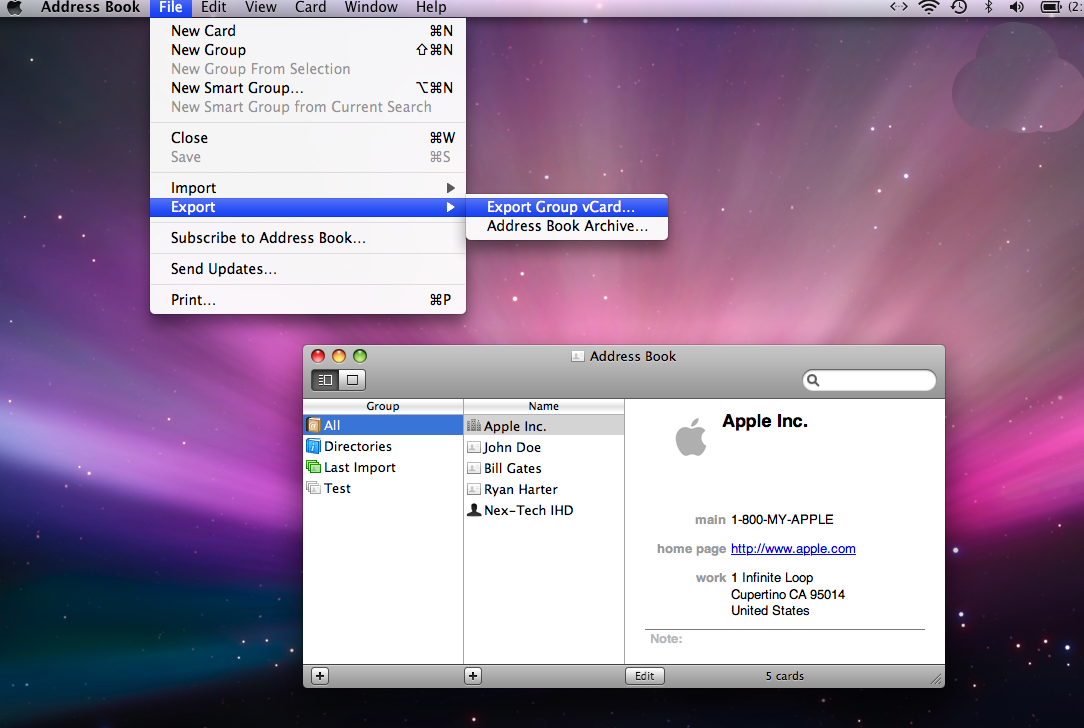This screenshot has width=1084, height=728.
Task: Click the Nex-Tech IHD person icon
Action: point(474,510)
